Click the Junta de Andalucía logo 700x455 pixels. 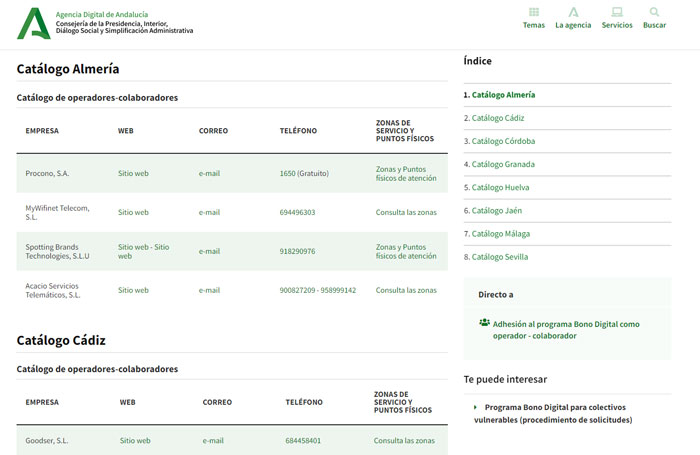[x=33, y=22]
